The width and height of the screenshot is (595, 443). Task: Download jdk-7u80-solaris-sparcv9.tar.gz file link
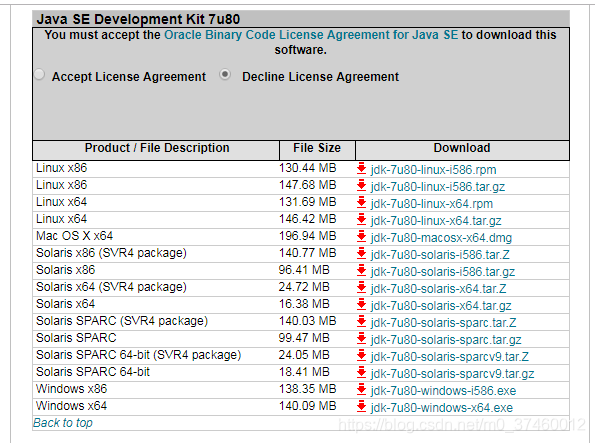tap(452, 374)
